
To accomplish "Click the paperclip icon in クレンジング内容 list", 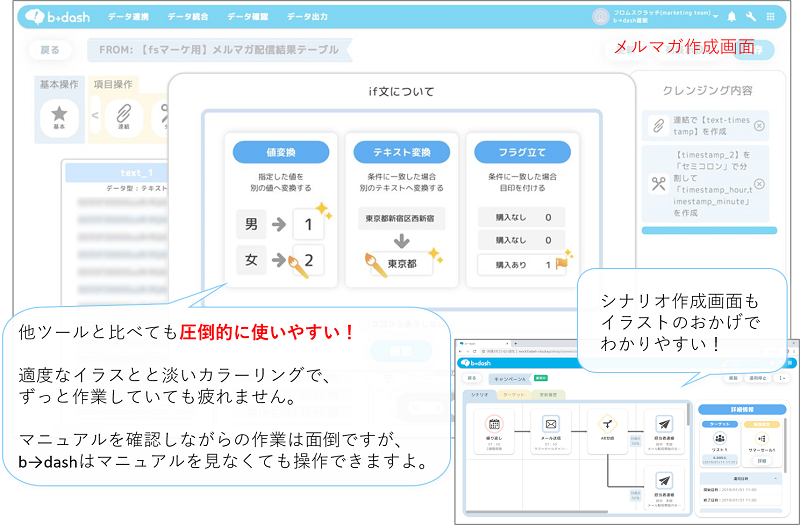I will click(x=658, y=126).
